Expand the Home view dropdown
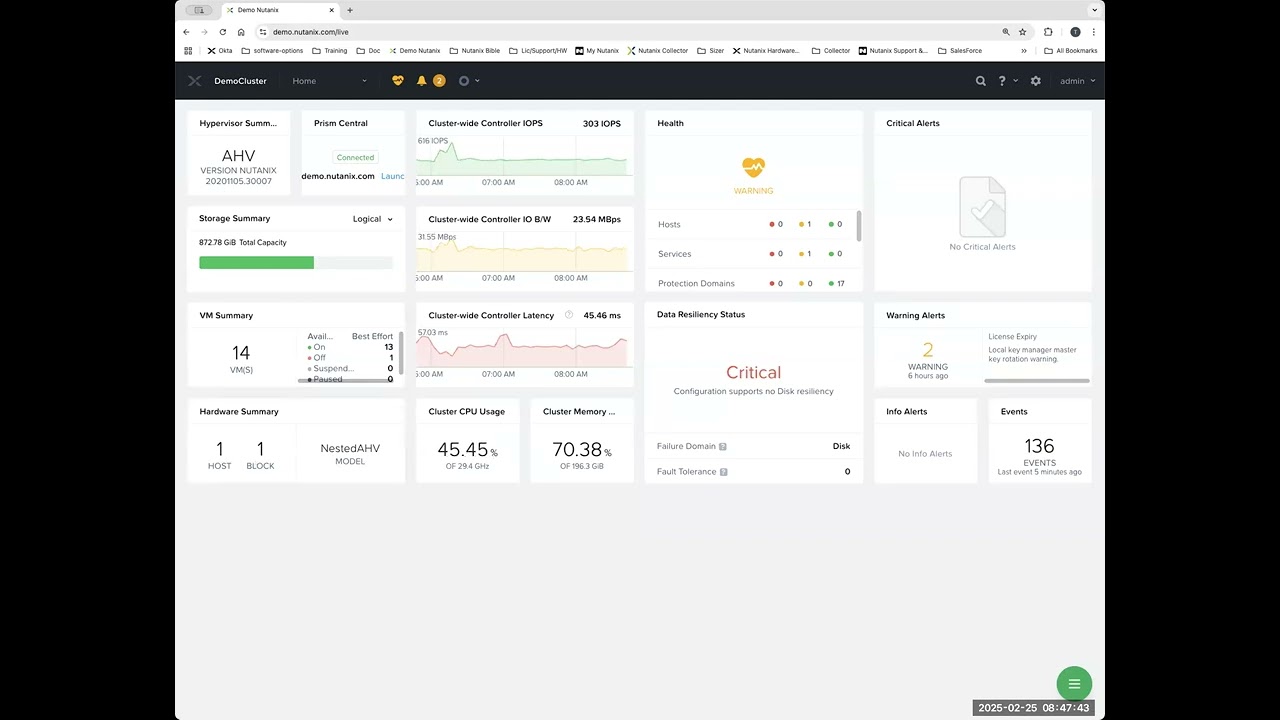 [x=330, y=81]
